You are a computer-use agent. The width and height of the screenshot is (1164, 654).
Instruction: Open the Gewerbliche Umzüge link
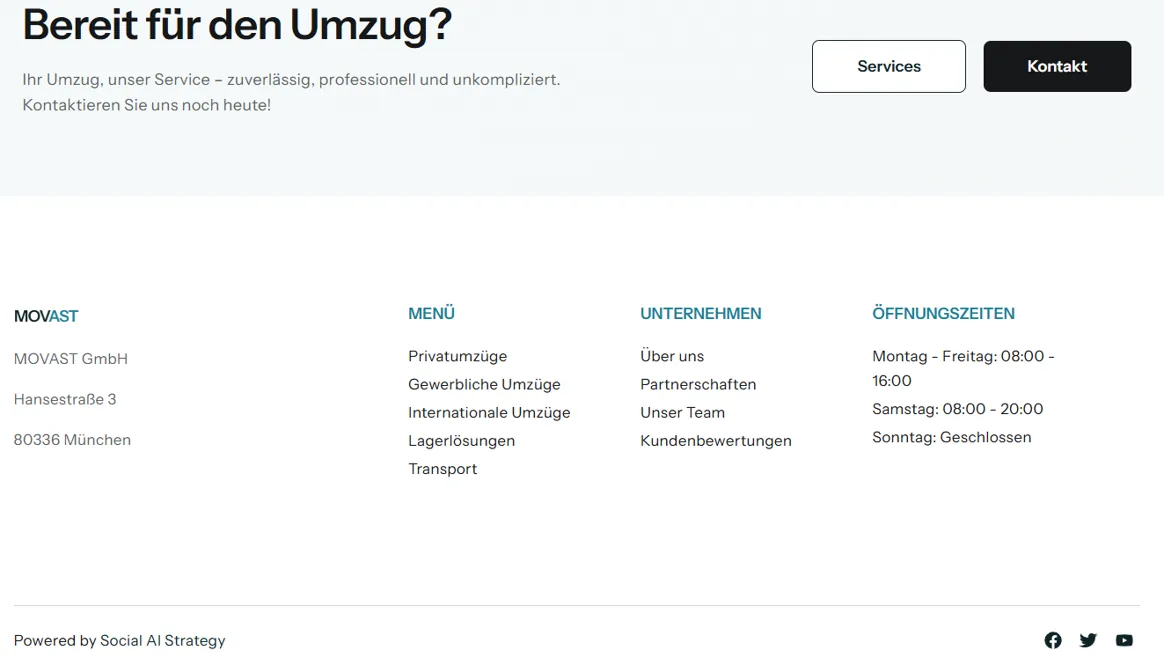click(x=484, y=385)
